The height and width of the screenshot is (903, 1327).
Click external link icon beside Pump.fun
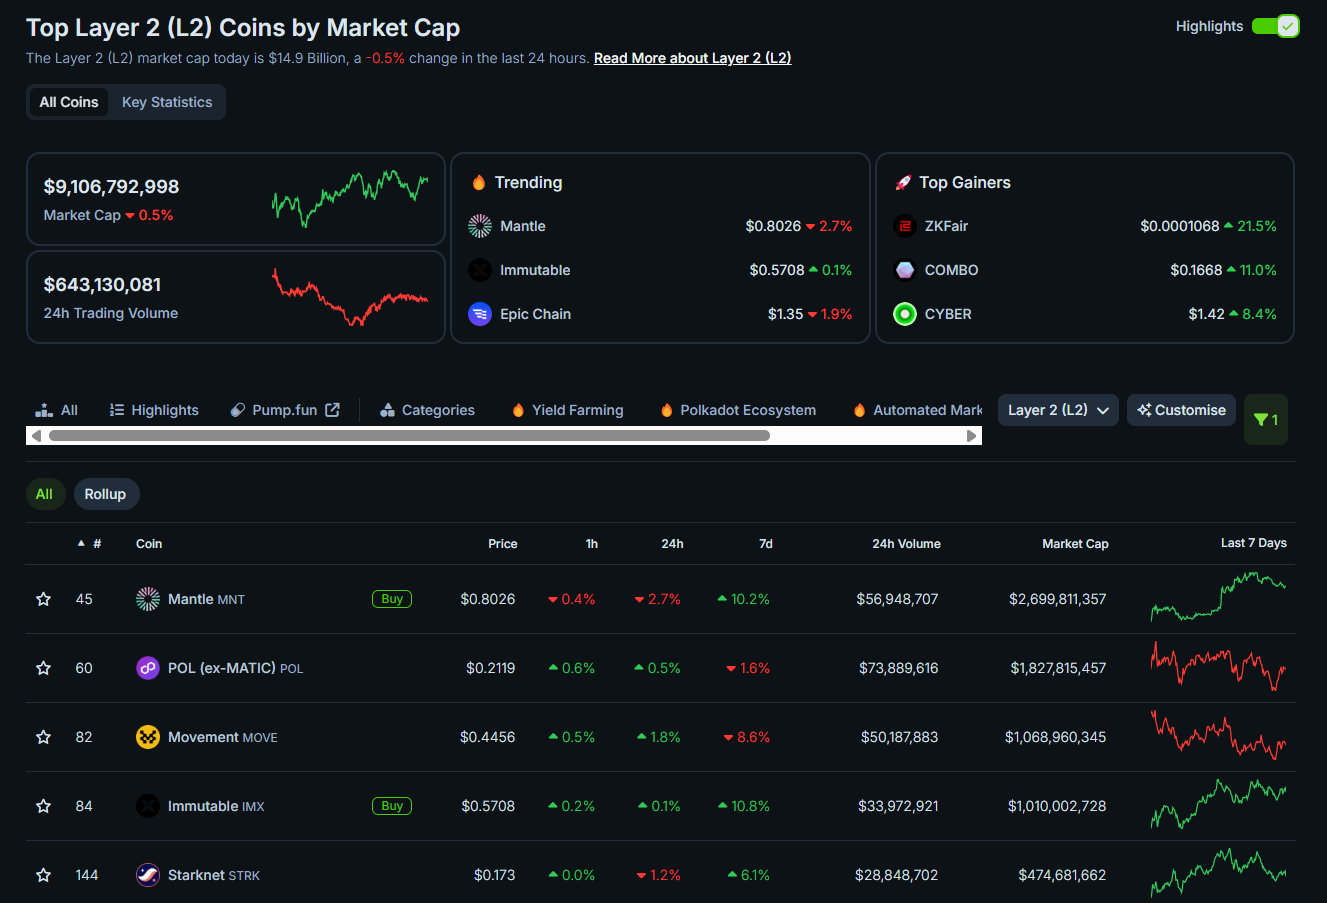[333, 410]
